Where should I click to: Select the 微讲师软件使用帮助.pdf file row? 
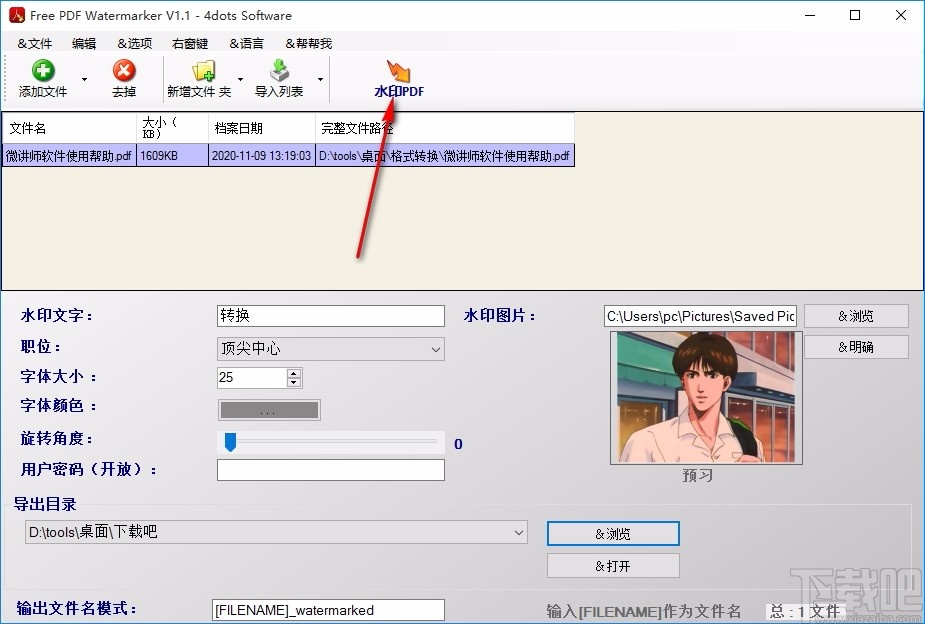(288, 156)
